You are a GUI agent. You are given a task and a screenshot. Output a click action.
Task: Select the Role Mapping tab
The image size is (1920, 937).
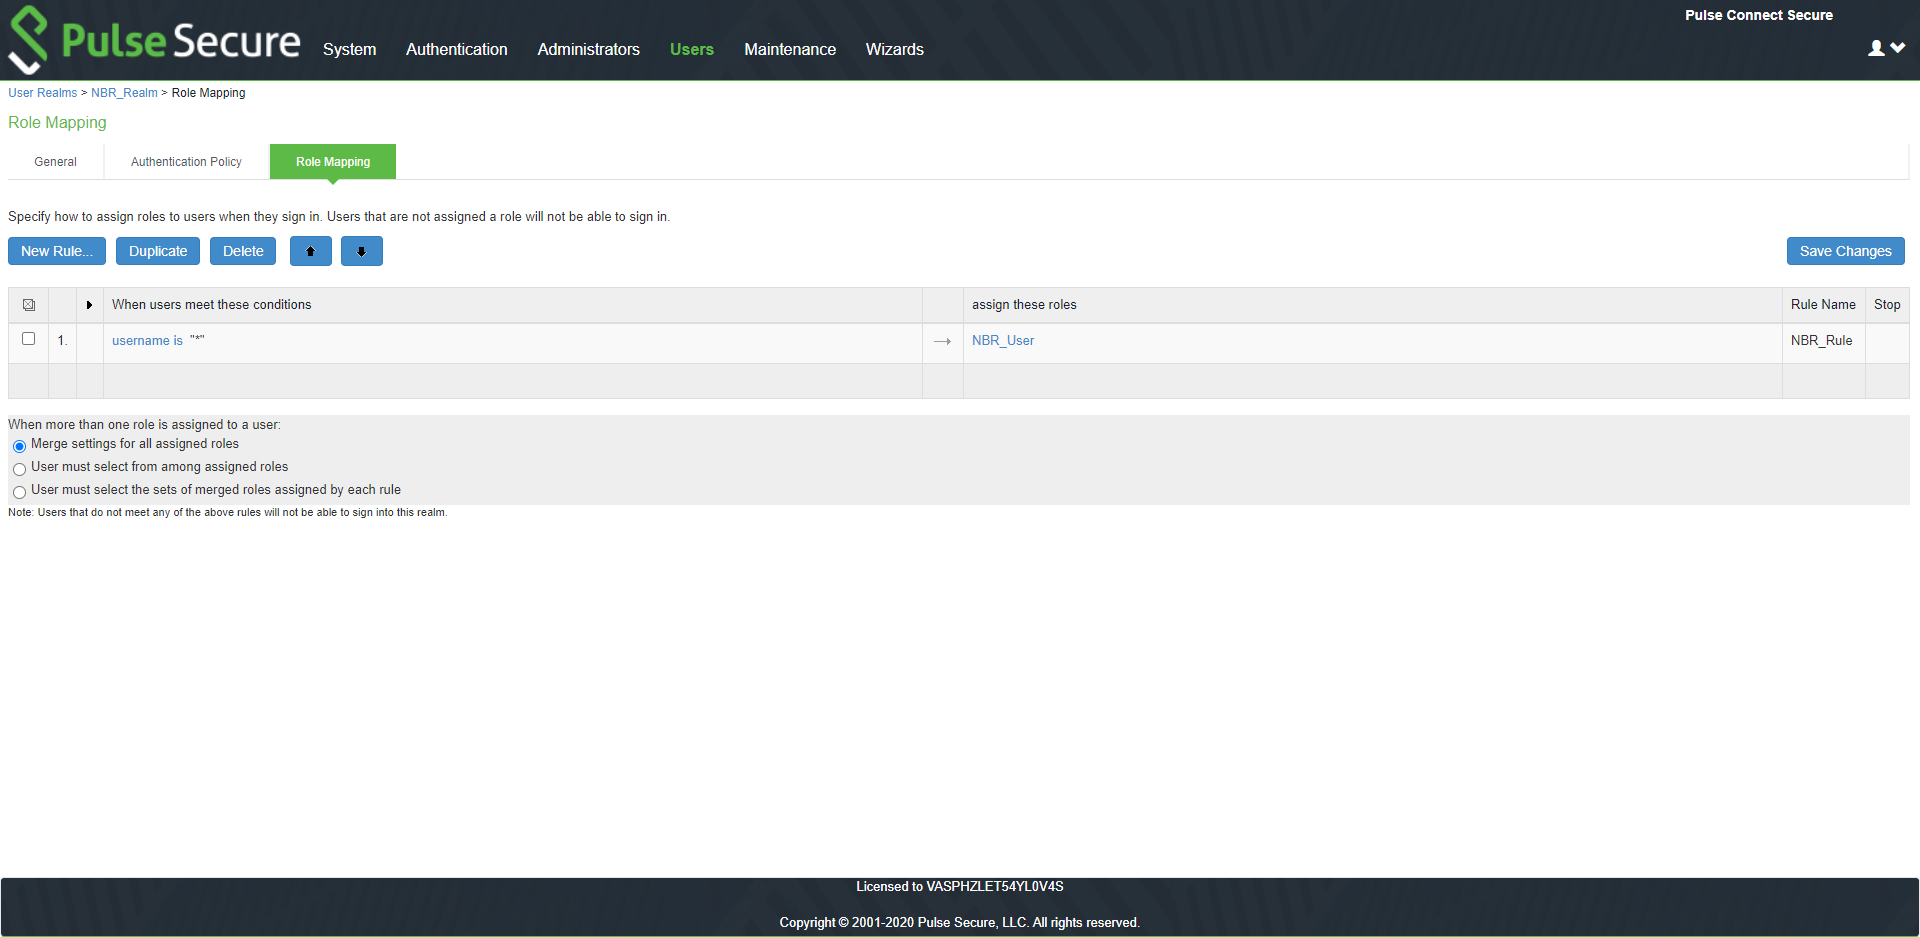tap(333, 162)
